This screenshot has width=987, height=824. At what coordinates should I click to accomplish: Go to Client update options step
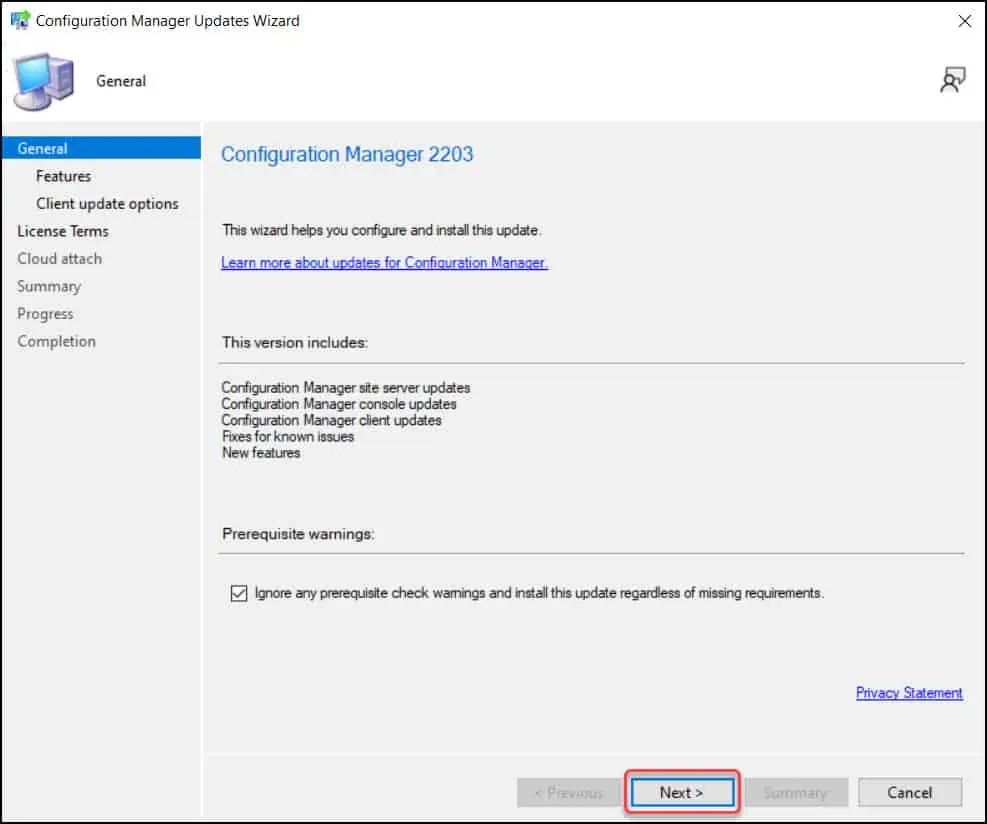point(107,204)
